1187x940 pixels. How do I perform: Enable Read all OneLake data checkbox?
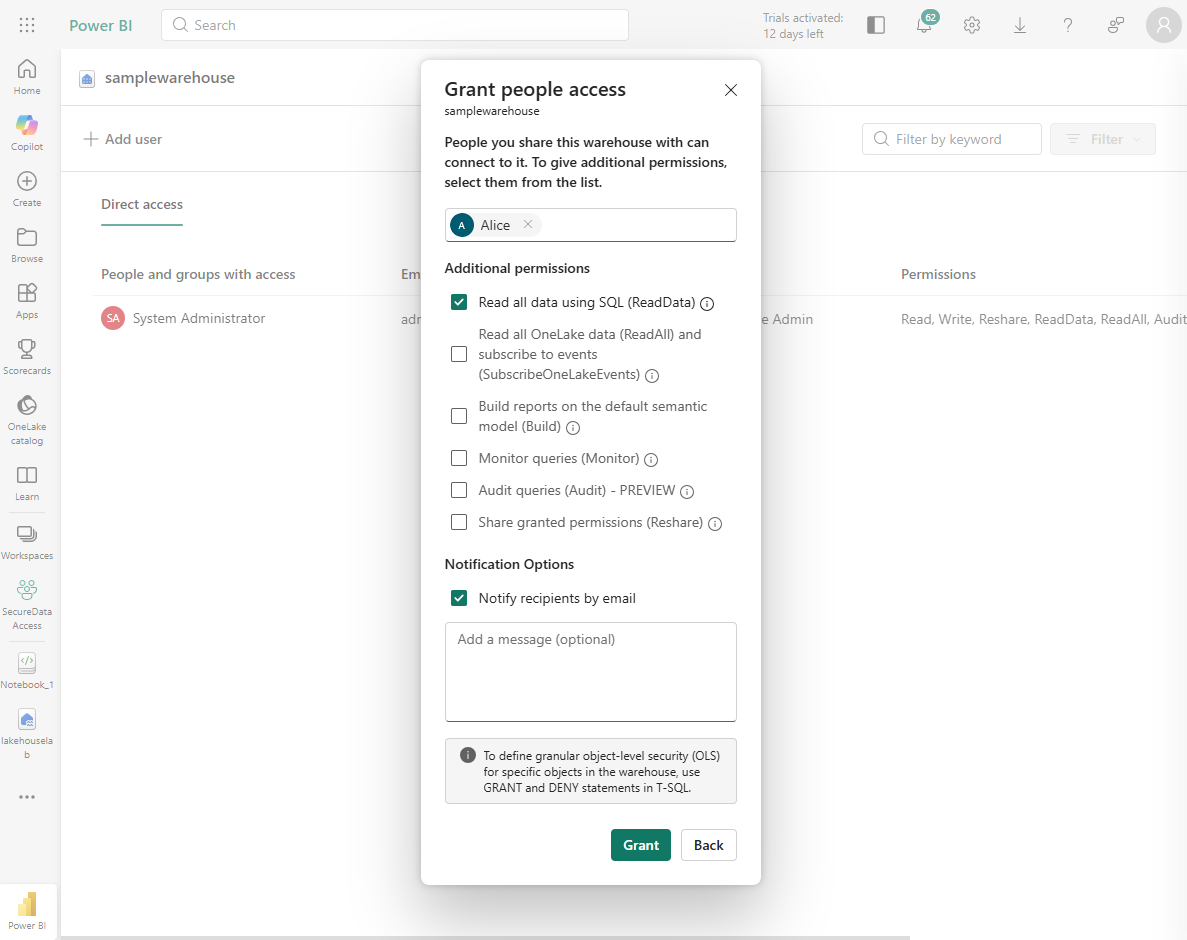[459, 354]
